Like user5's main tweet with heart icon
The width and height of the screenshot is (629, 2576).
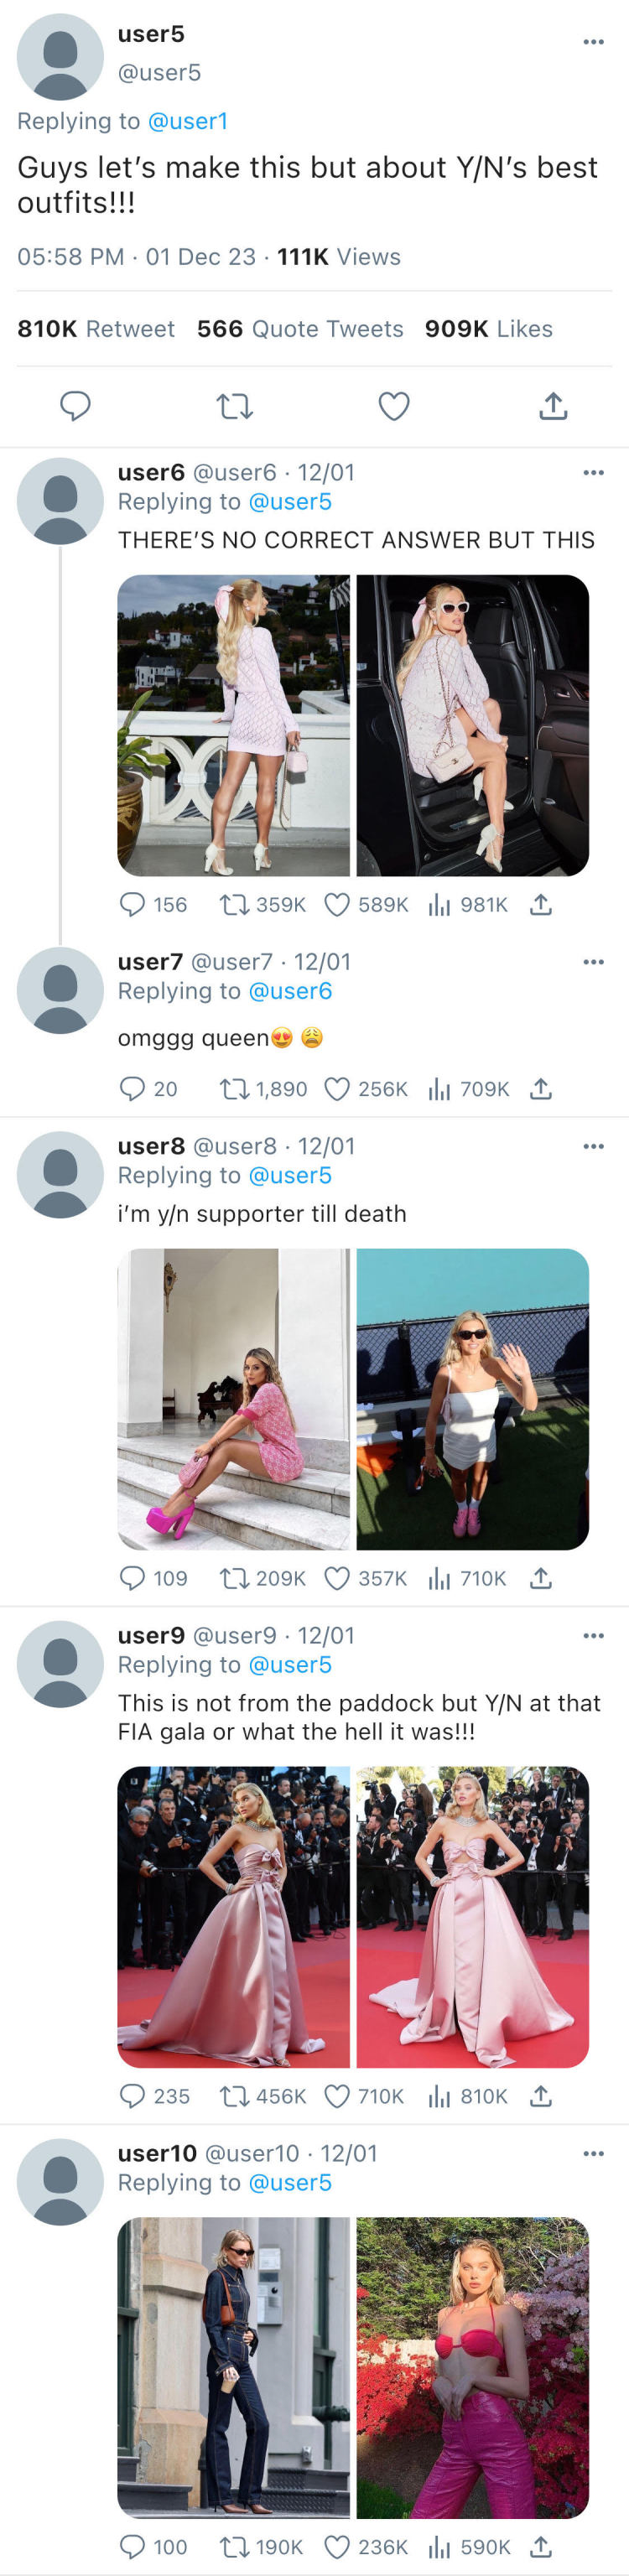click(x=394, y=406)
